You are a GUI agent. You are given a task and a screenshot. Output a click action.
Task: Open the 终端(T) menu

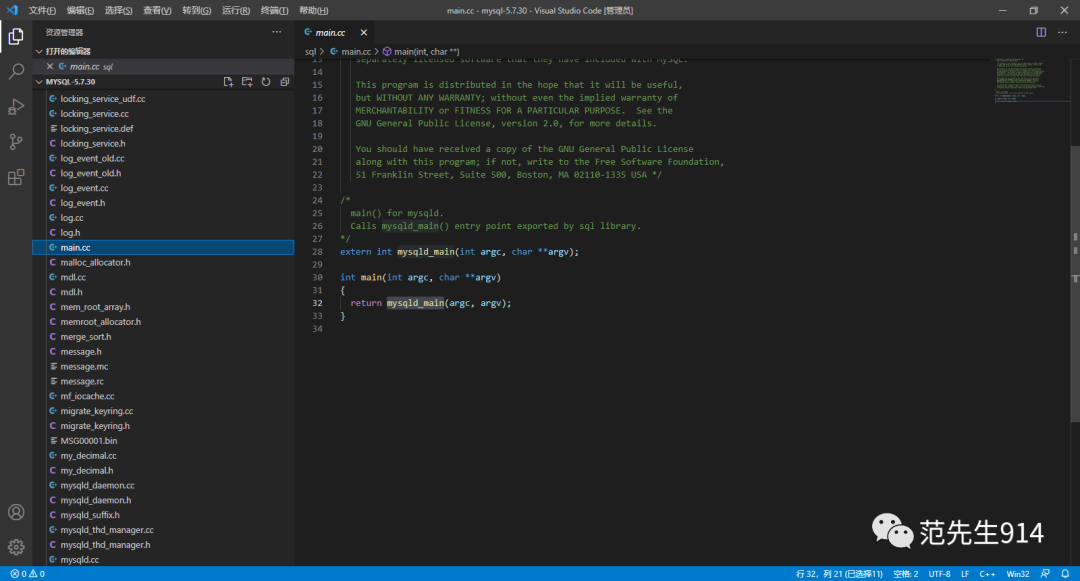pyautogui.click(x=274, y=10)
